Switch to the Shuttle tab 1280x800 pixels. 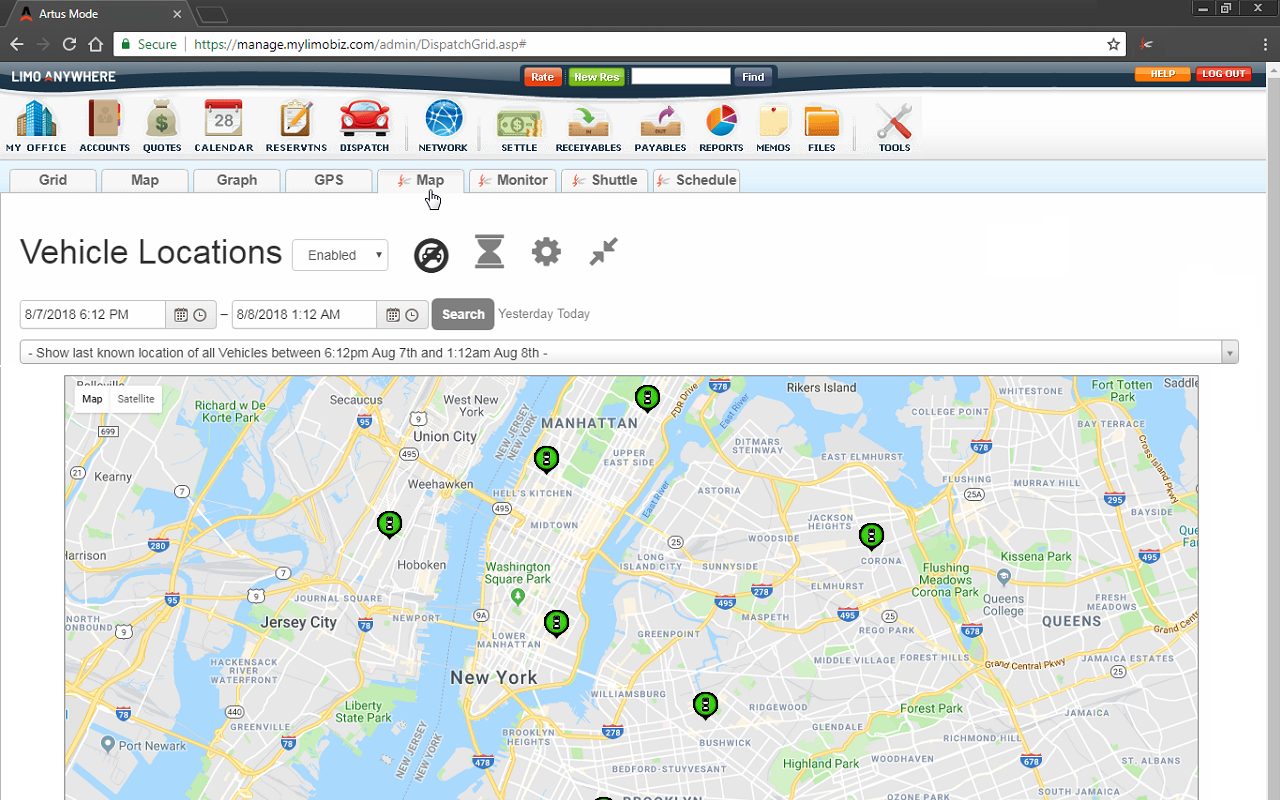pos(605,180)
